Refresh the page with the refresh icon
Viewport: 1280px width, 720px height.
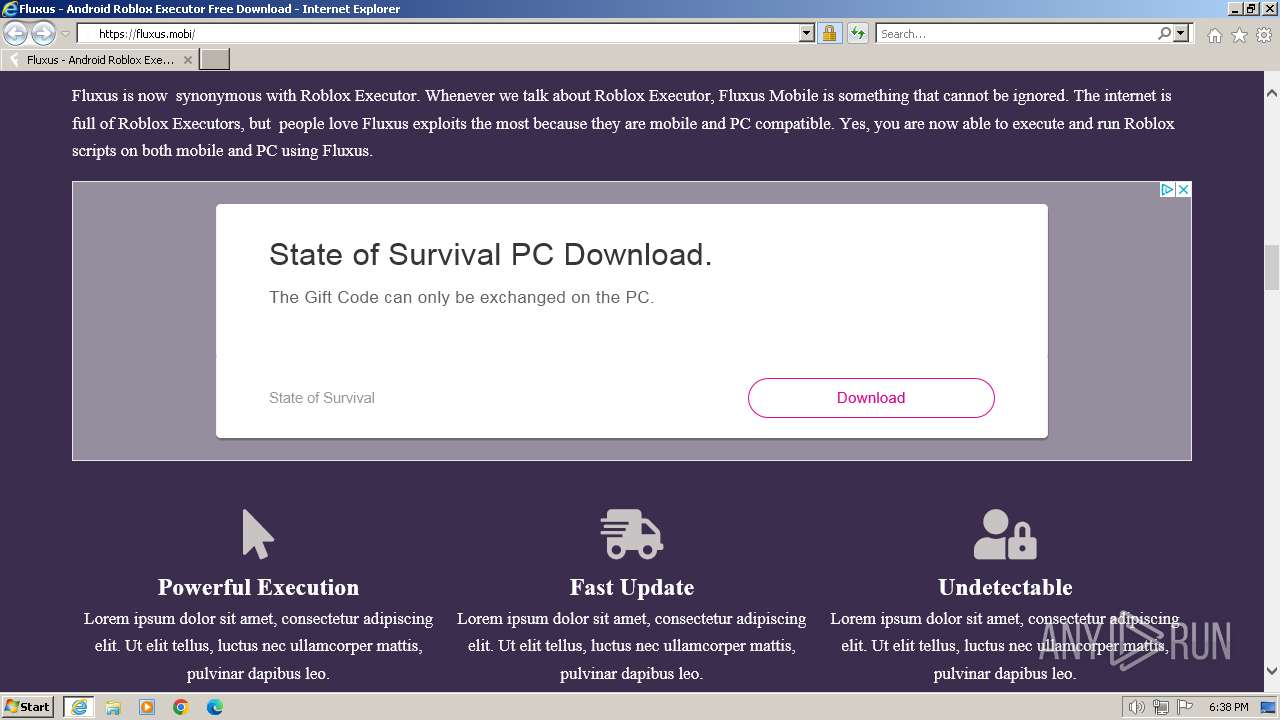click(858, 34)
